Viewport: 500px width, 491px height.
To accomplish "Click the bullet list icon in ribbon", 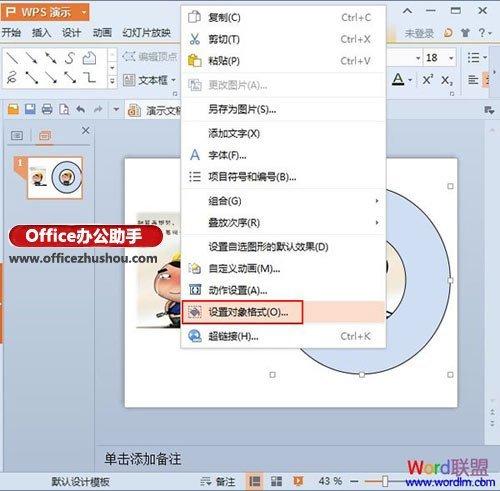I will click(x=474, y=58).
